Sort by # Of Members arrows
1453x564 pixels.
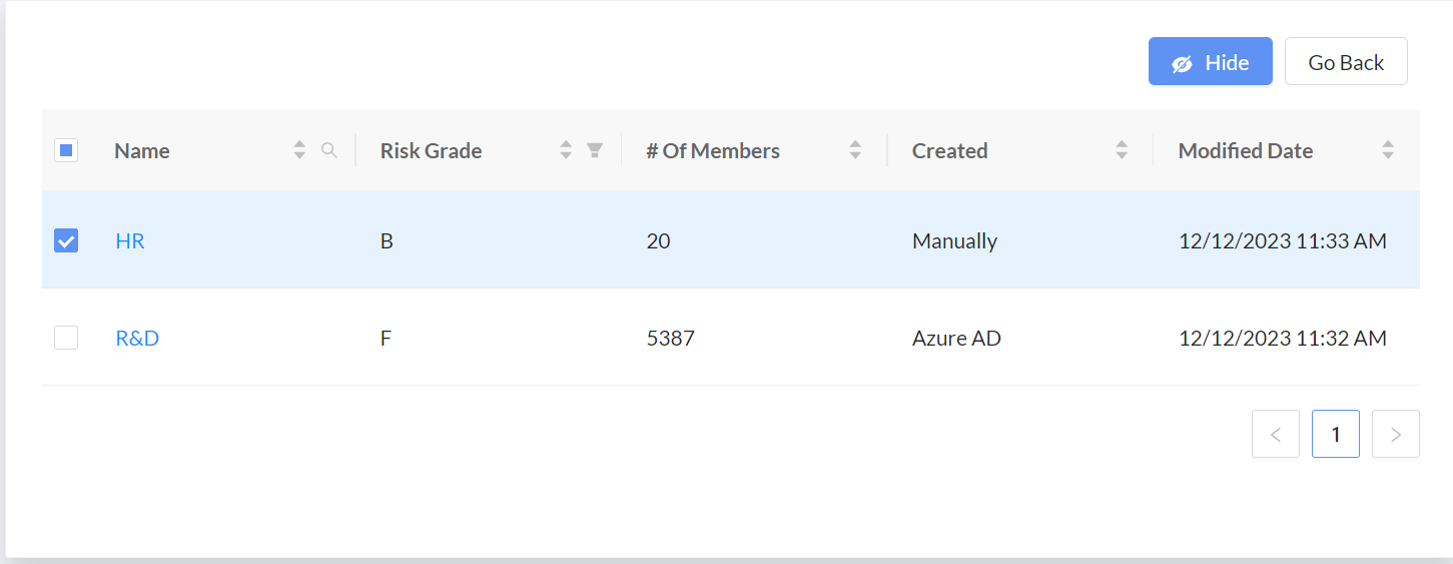855,150
